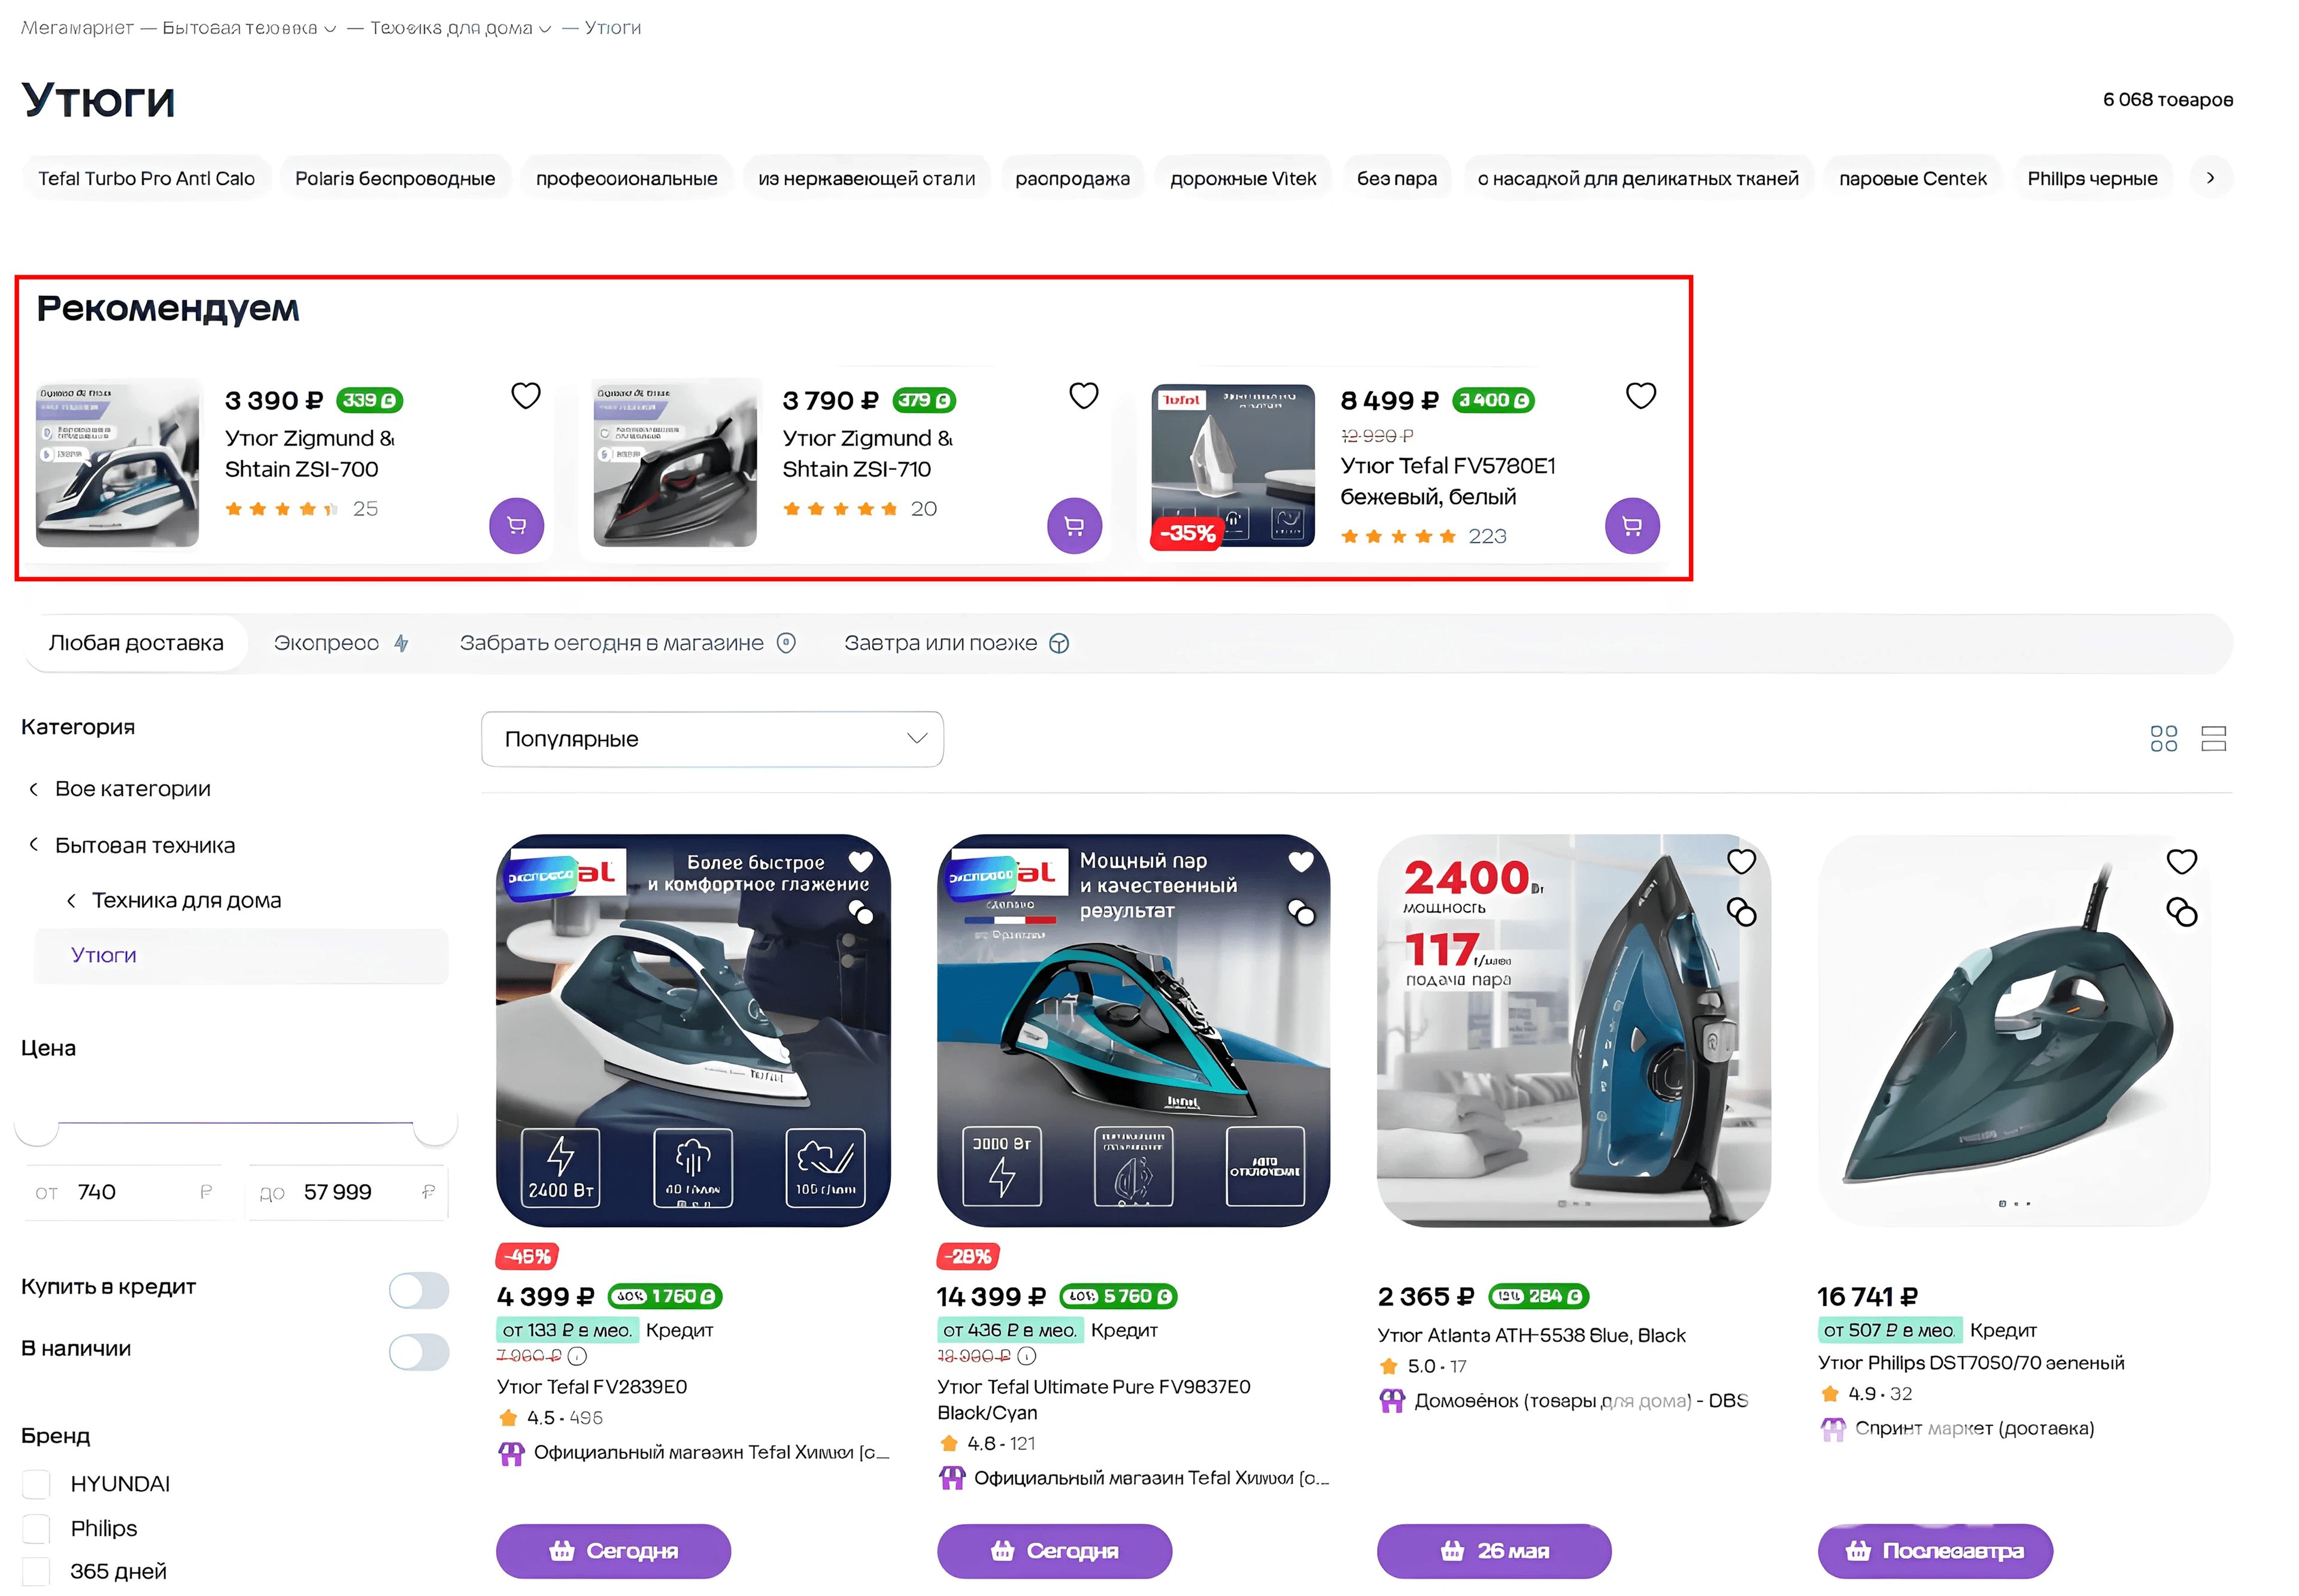The width and height of the screenshot is (2299, 1596).
Task: Buy Philips iron with Послезавтра delivery
Action: pos(1935,1551)
